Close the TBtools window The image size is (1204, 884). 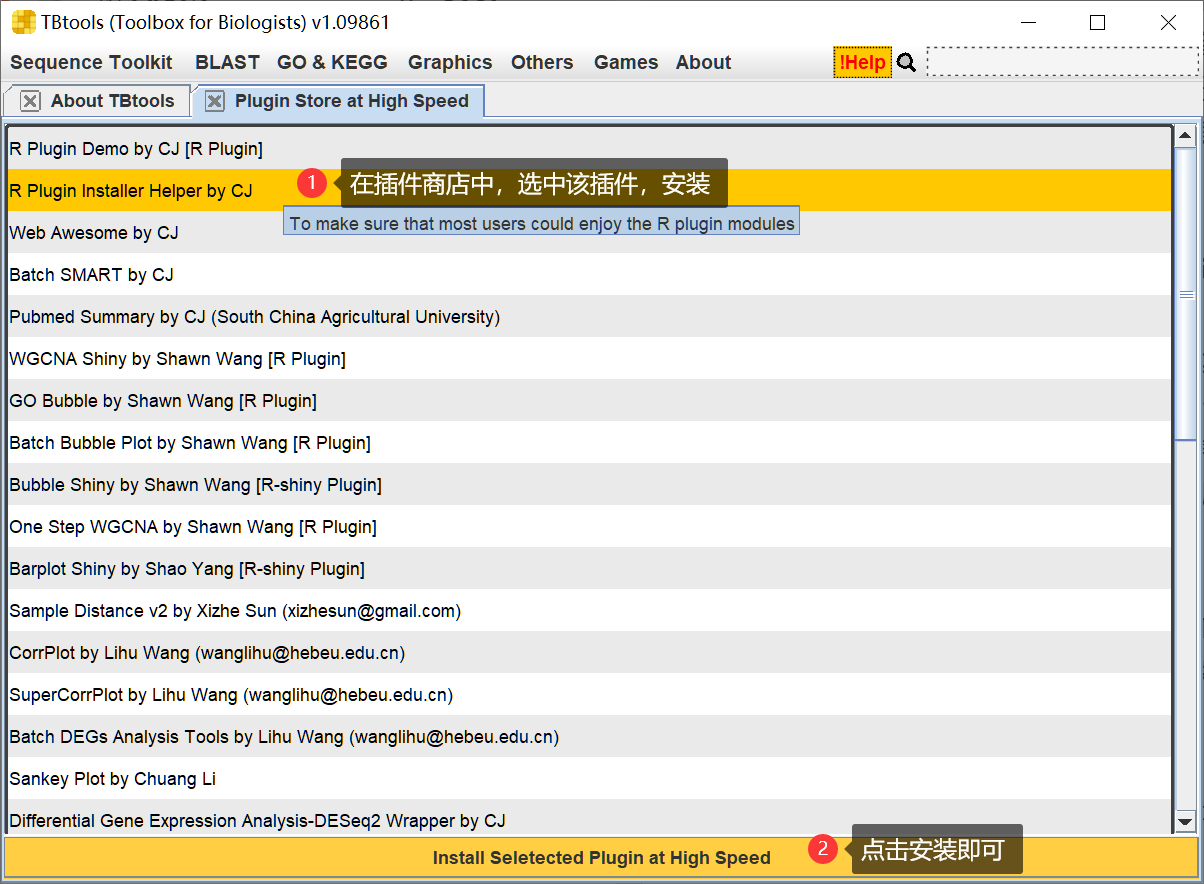[1168, 22]
